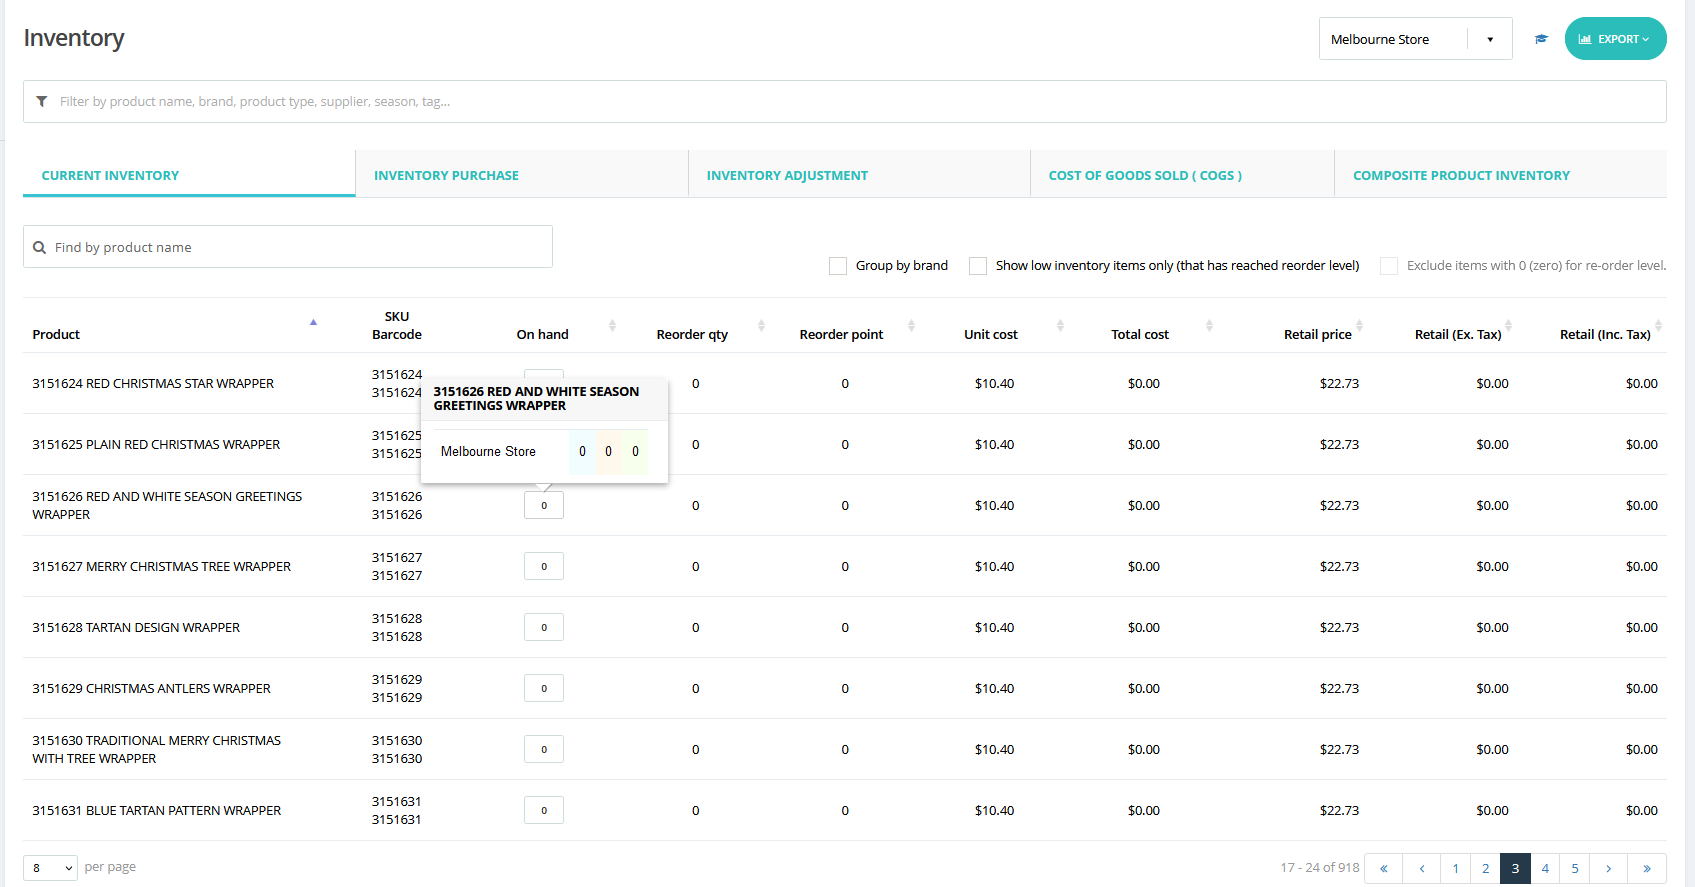1695x887 pixels.
Task: Click the search magnifier icon in product search
Action: [39, 247]
